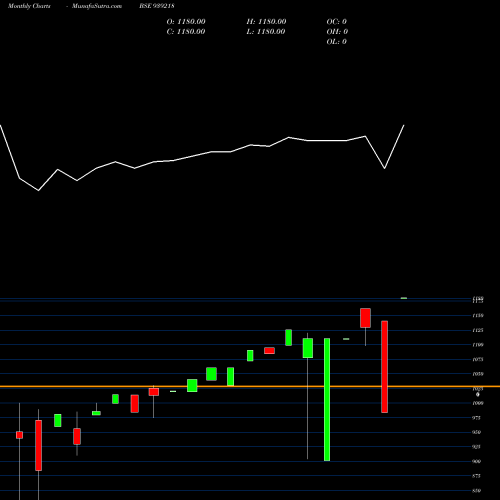
Task: Click the 1125 price axis label
Action: pyautogui.click(x=478, y=330)
